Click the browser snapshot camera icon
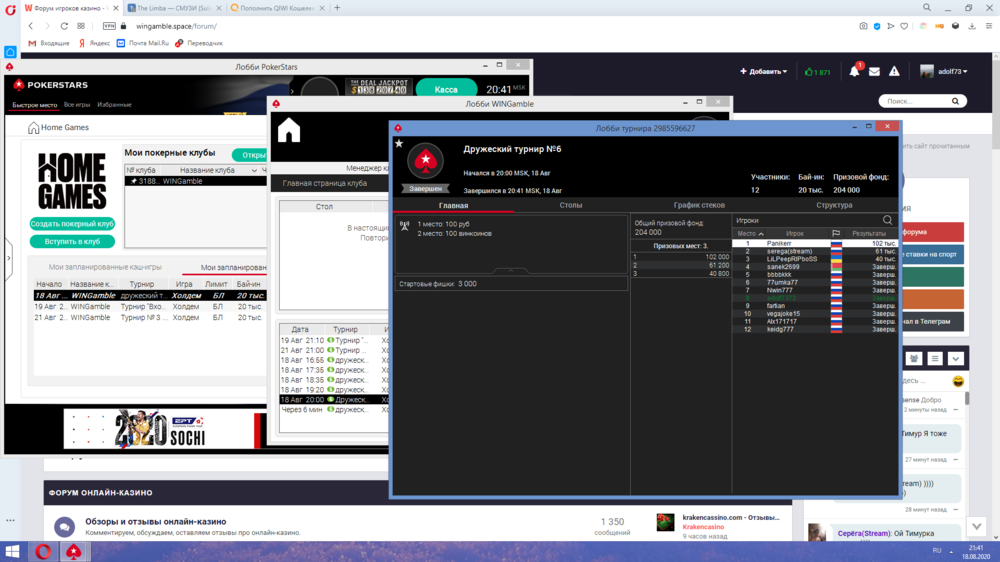Screen dimensions: 1000x562 coord(864,26)
